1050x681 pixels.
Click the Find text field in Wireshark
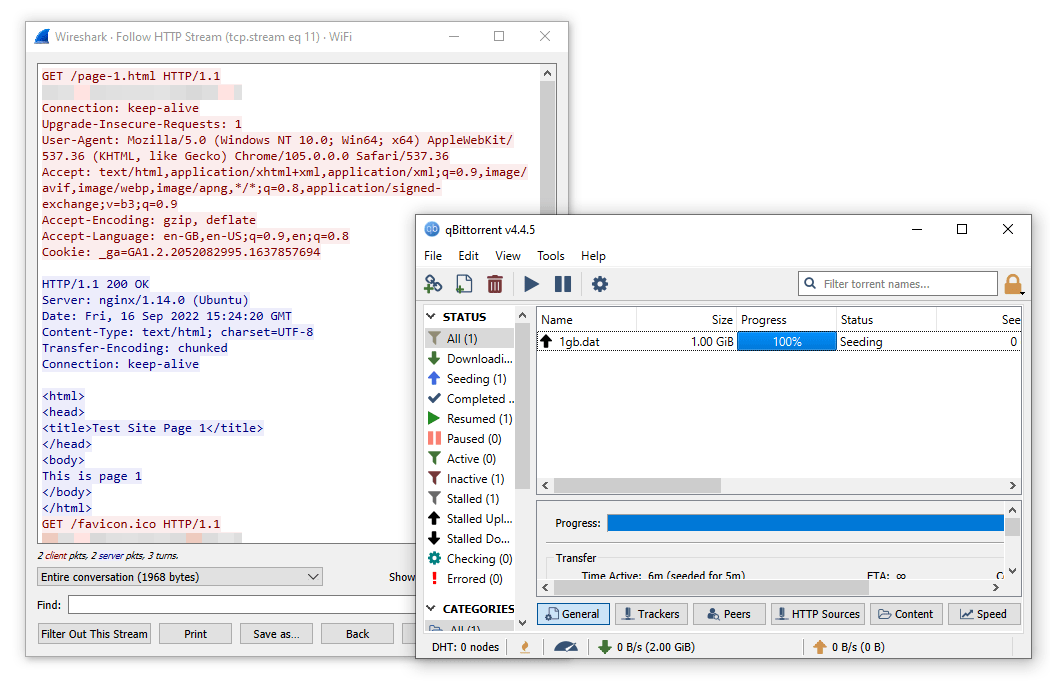point(242,605)
